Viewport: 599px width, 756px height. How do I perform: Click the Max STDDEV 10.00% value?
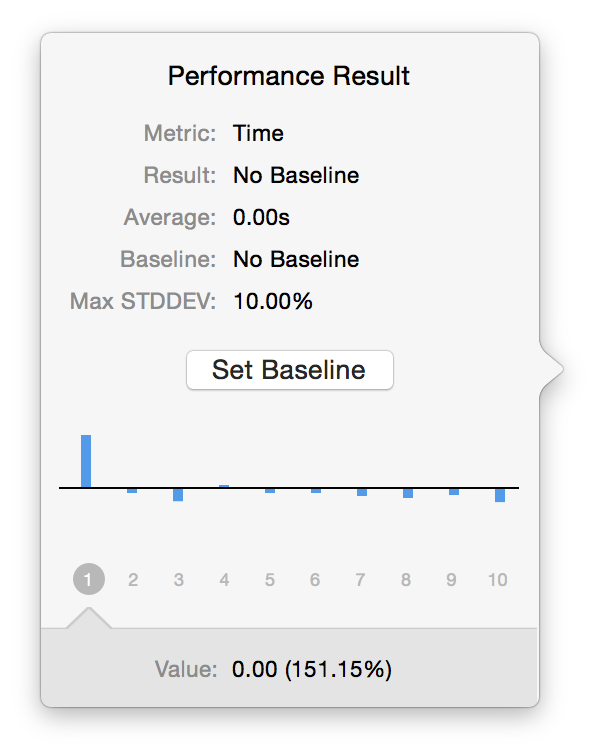(273, 301)
